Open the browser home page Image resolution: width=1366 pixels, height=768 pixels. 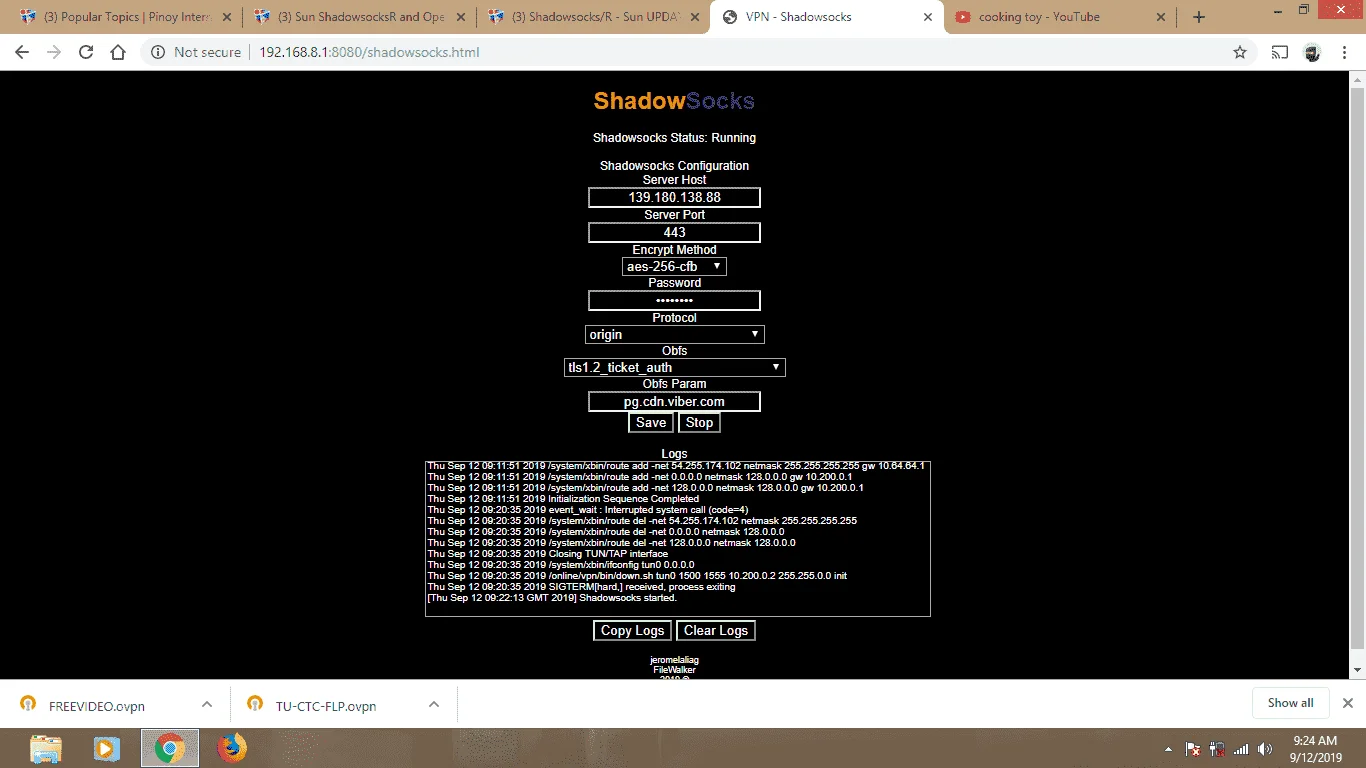118,52
